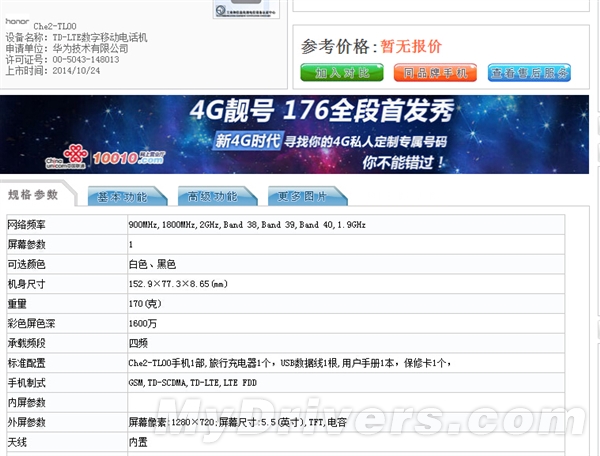Click the 重量 row label
600x456 pixels.
coord(17,304)
